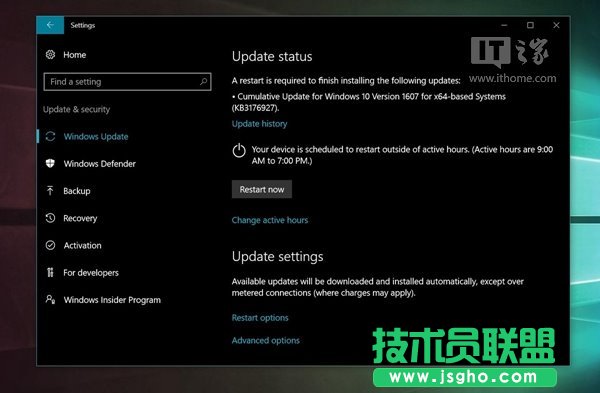600x393 pixels.
Task: Click the Update settings heading
Action: [277, 256]
